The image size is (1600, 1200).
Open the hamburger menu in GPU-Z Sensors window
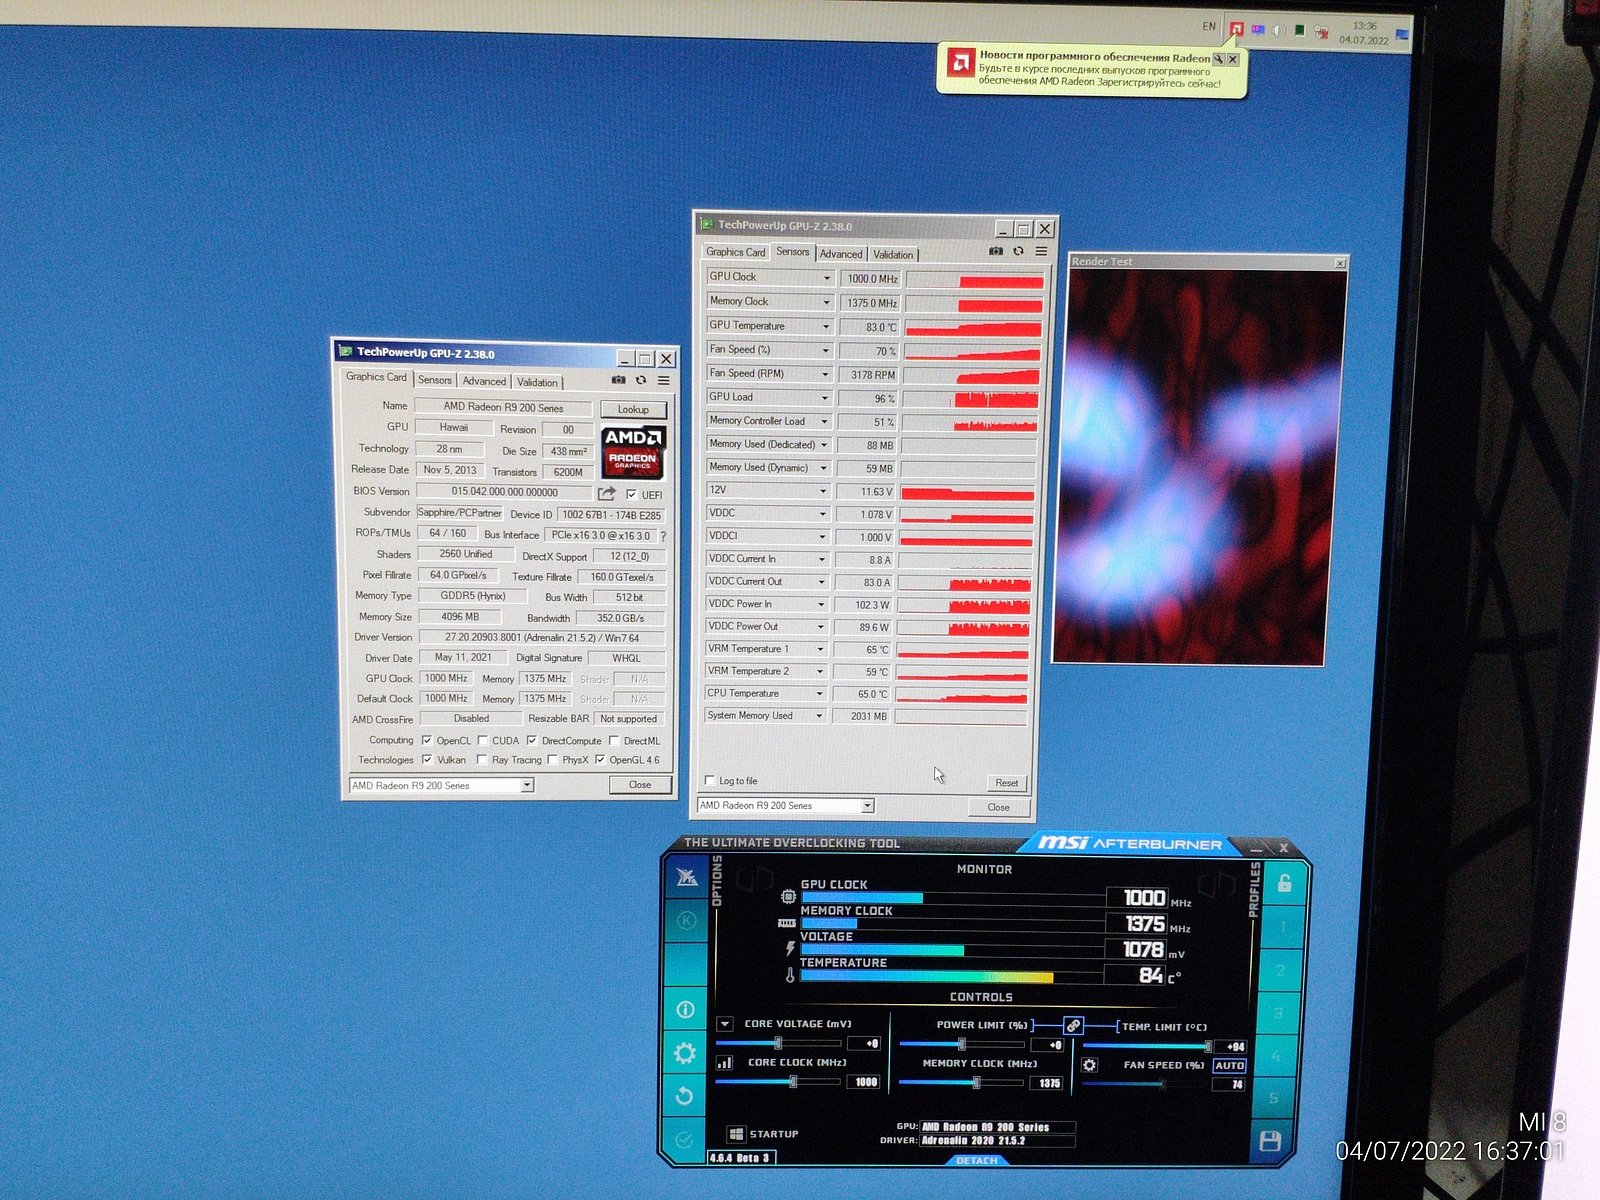pyautogui.click(x=1041, y=251)
